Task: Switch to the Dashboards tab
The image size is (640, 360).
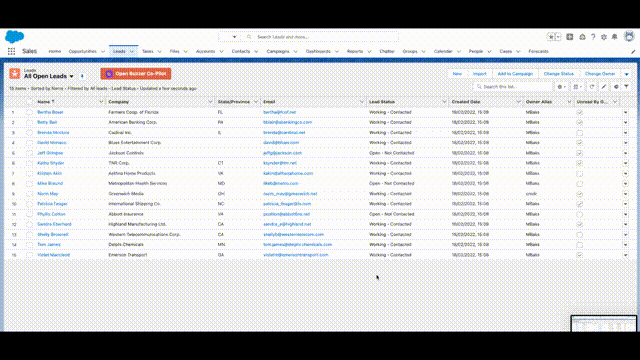Action: (x=318, y=51)
